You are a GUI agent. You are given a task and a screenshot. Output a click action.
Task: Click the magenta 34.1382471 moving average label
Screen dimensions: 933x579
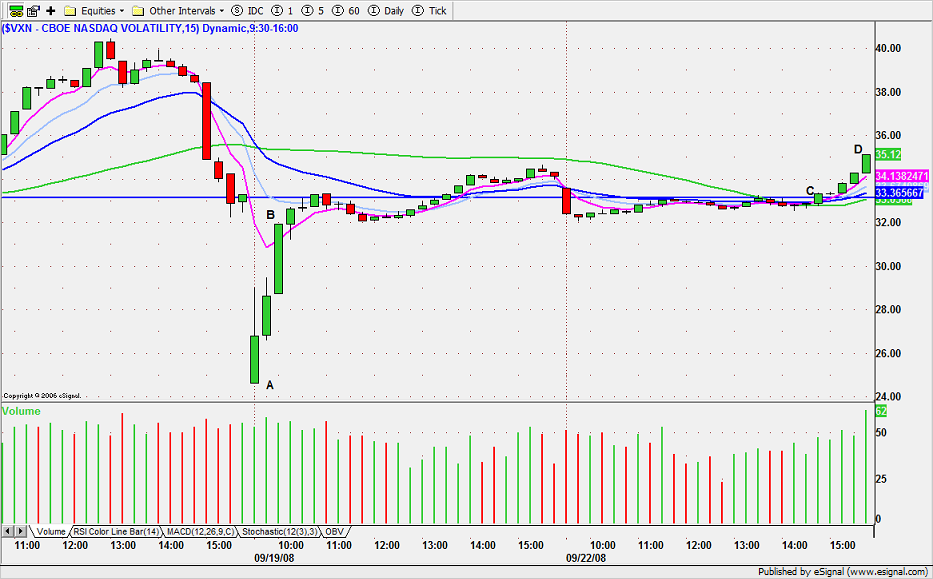[x=901, y=176]
